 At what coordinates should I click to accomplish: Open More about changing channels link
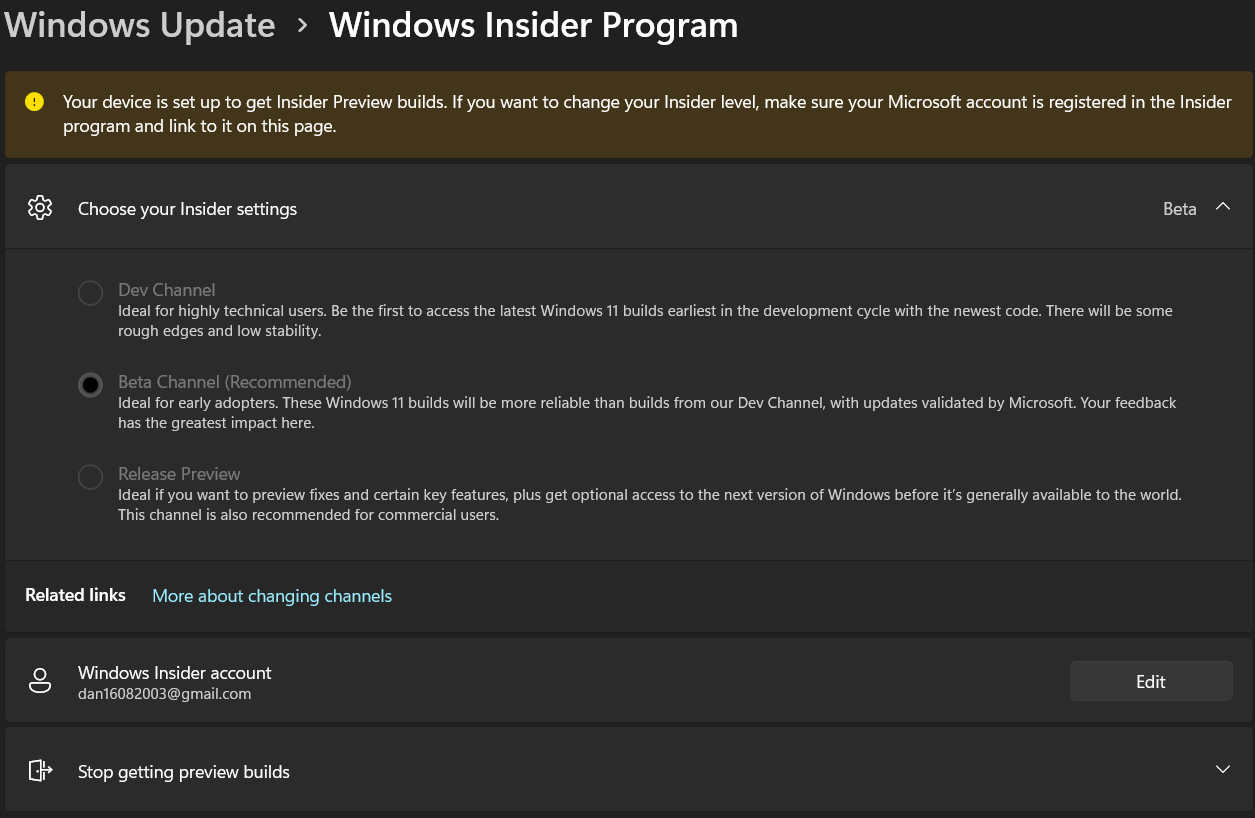272,596
